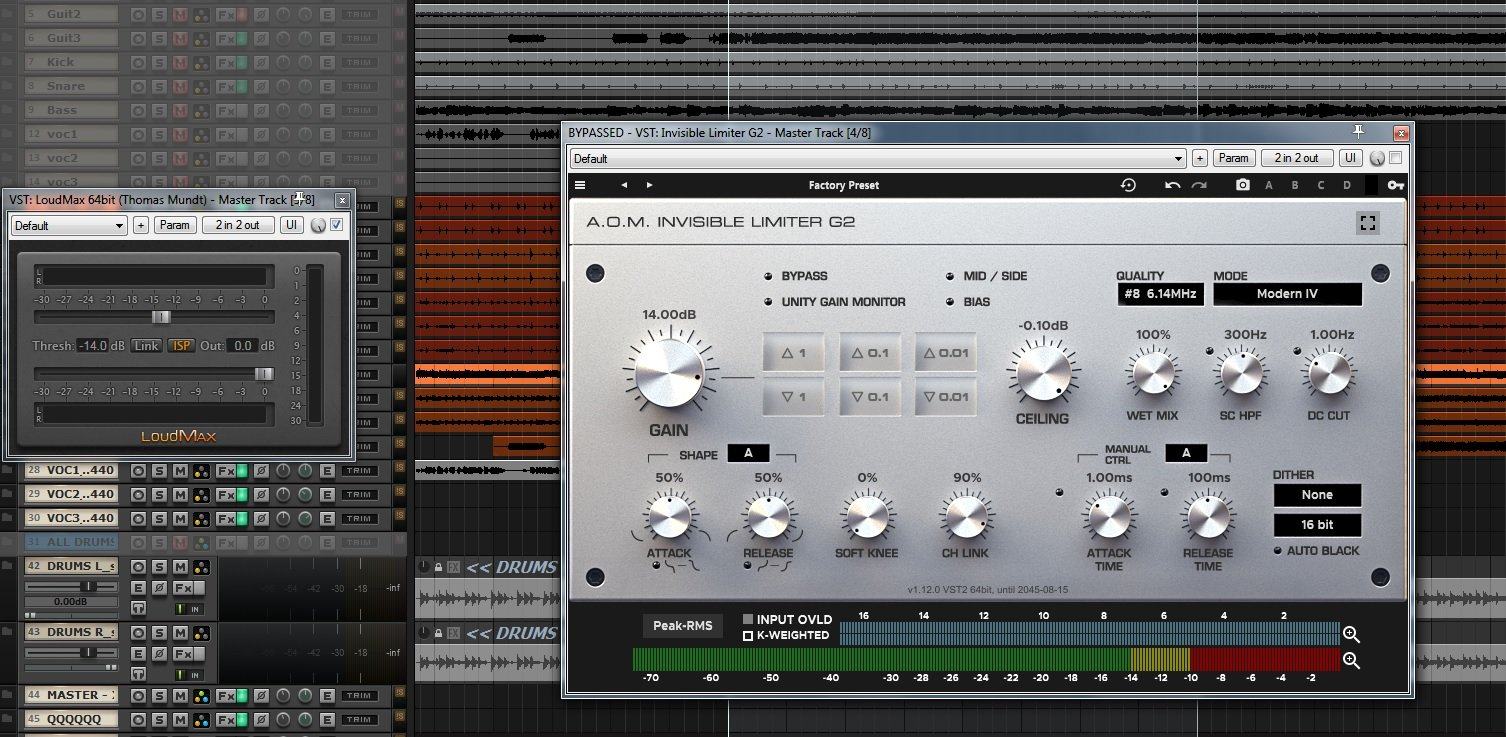This screenshot has height=737, width=1506.
Task: Select comparison slot B
Action: coord(1295,185)
